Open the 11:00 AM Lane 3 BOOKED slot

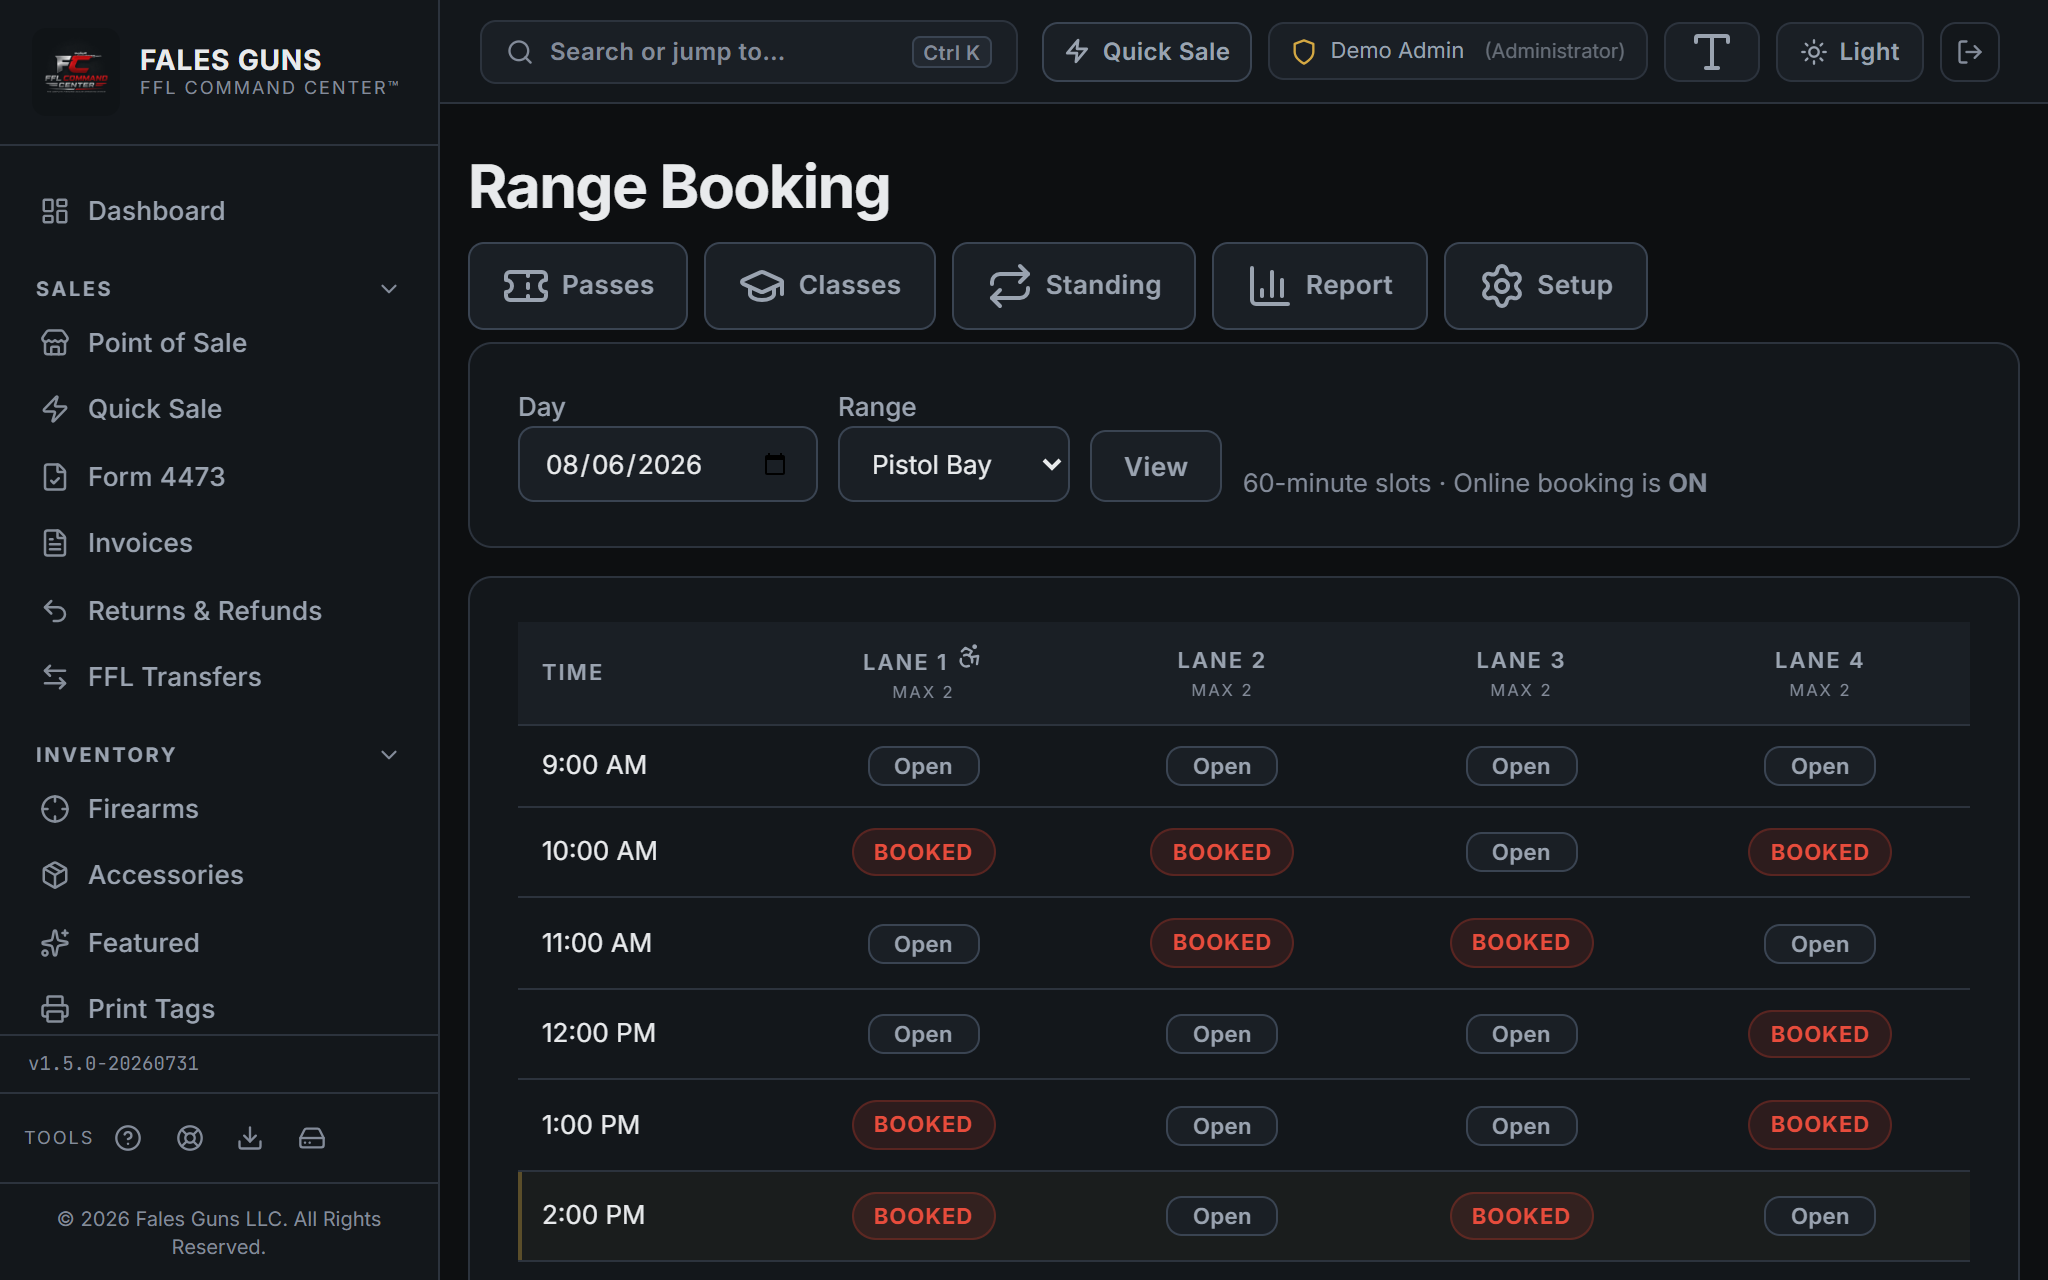tap(1521, 942)
